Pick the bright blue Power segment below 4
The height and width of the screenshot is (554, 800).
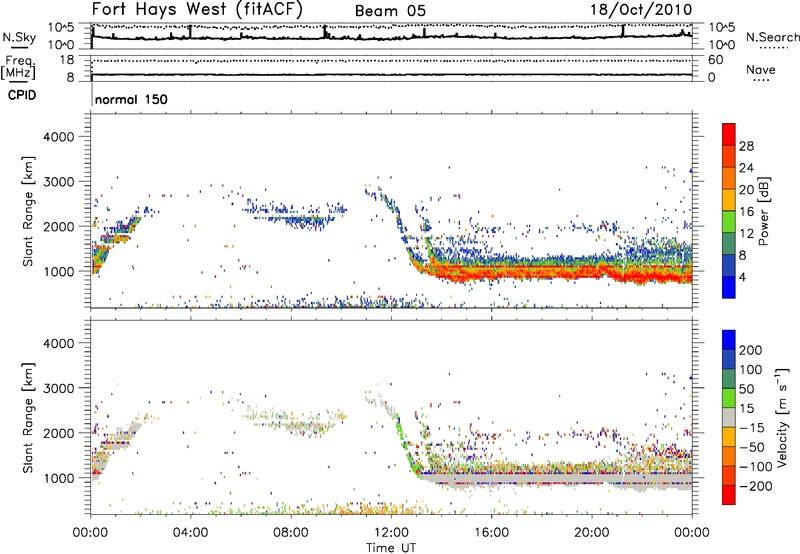click(729, 287)
